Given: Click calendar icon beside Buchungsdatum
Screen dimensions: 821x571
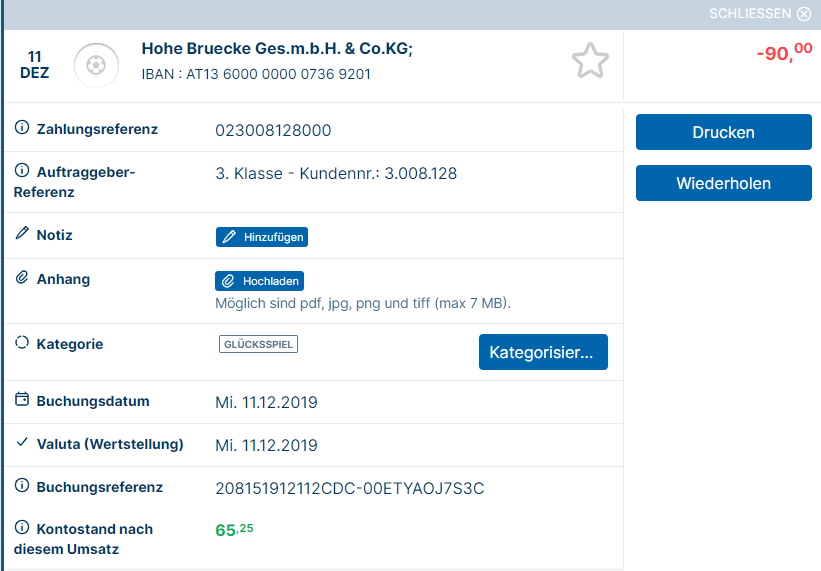Looking at the screenshot, I should pos(22,399).
